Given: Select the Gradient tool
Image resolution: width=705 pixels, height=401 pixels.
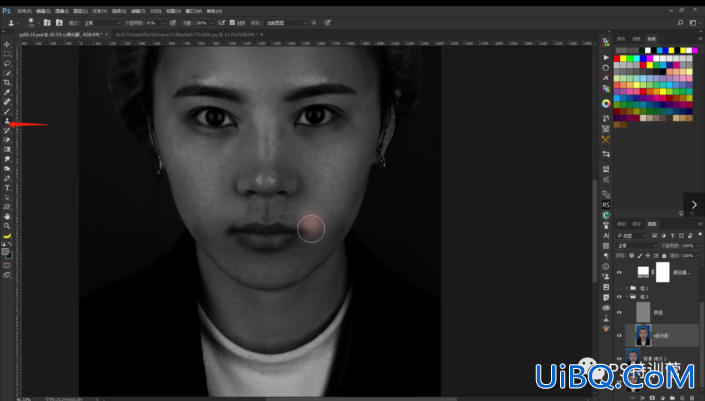Looking at the screenshot, I should 7,149.
